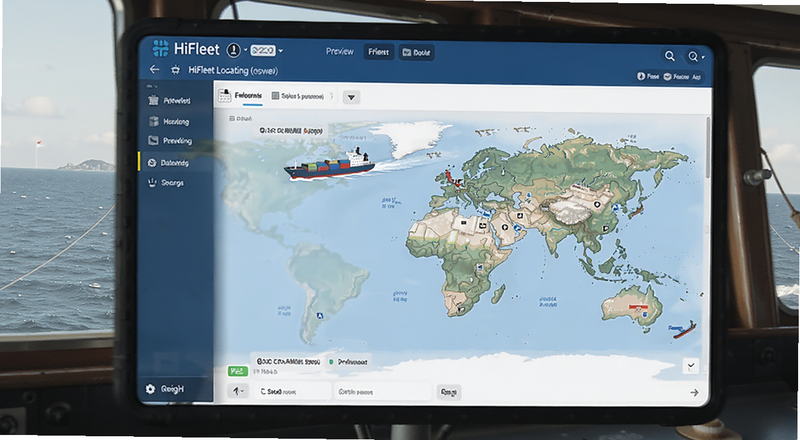Click the first bottom input field

[x=292, y=392]
